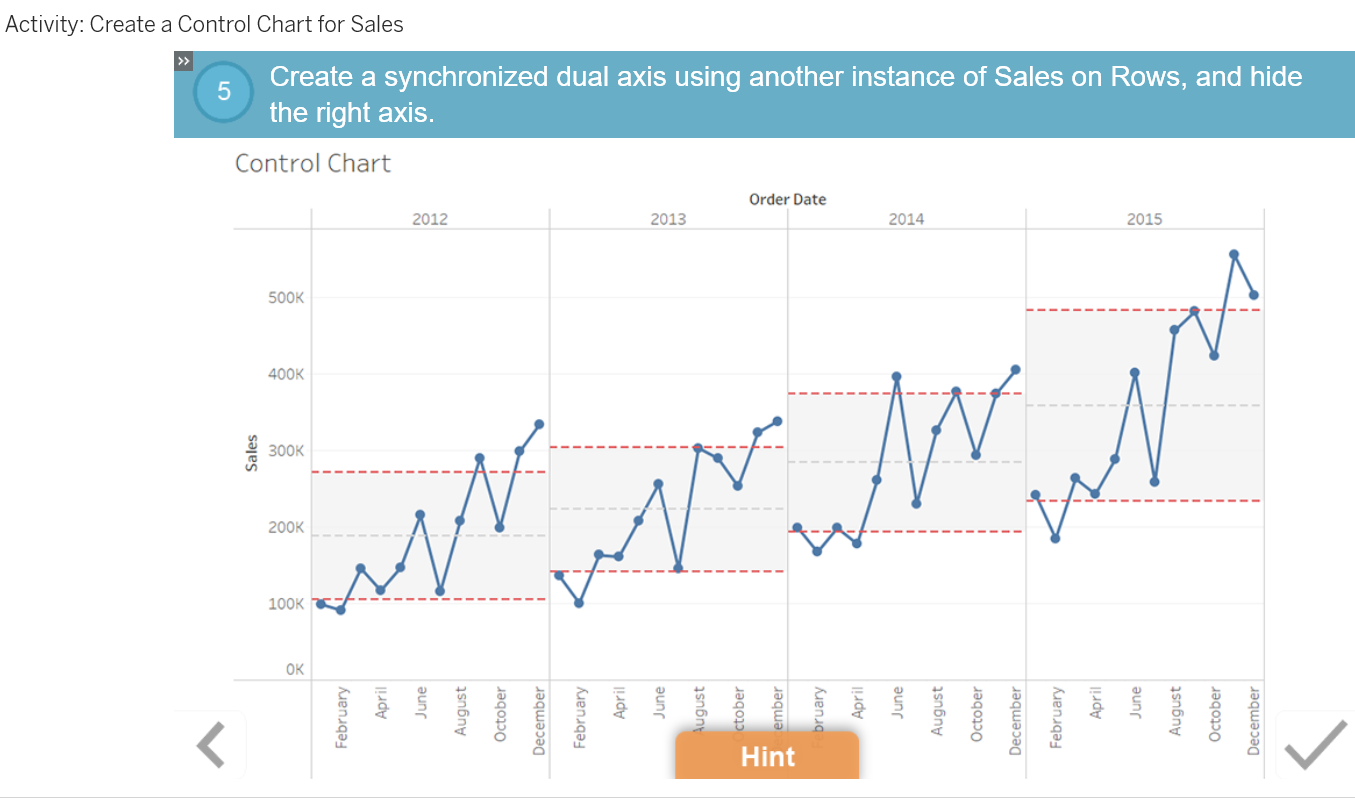Click the Order Date header label
1355x798 pixels.
coord(788,199)
